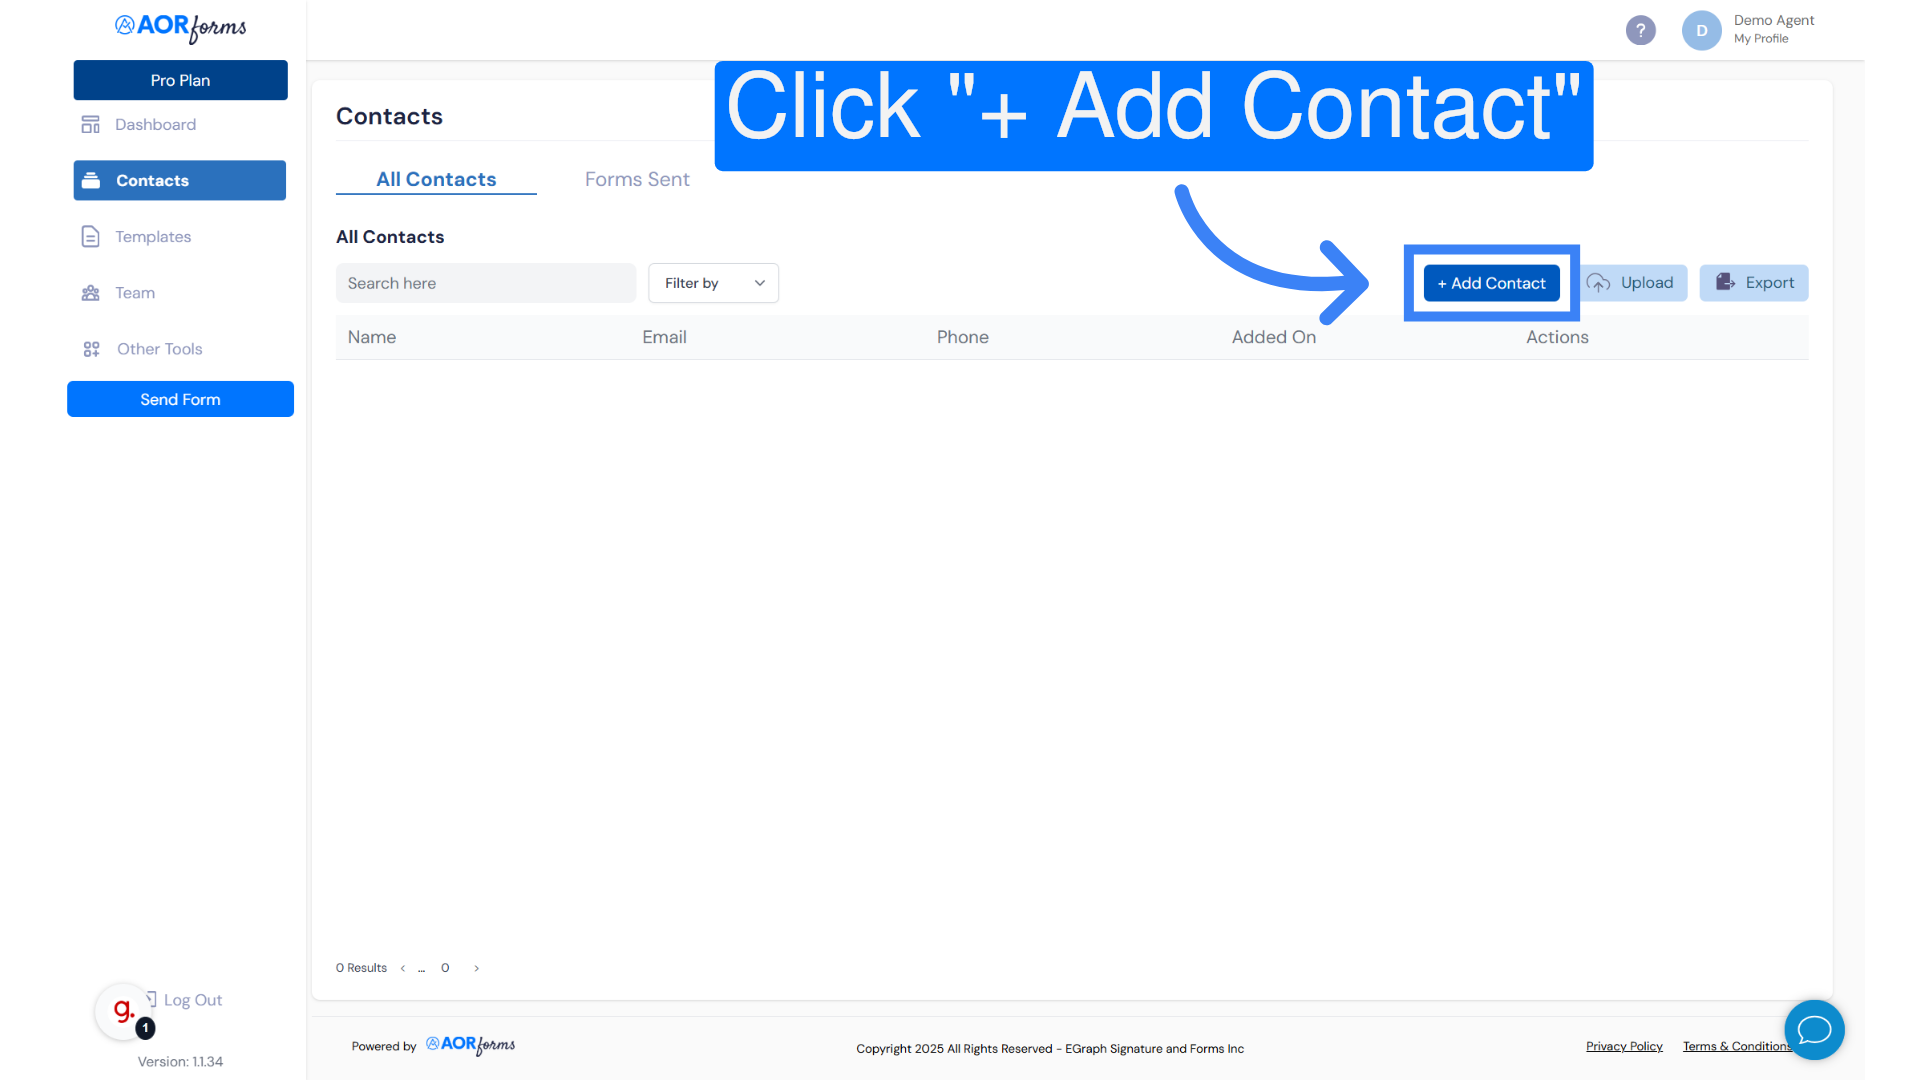Screen dimensions: 1920x1080
Task: Go to next results page arrow
Action: tap(477, 968)
